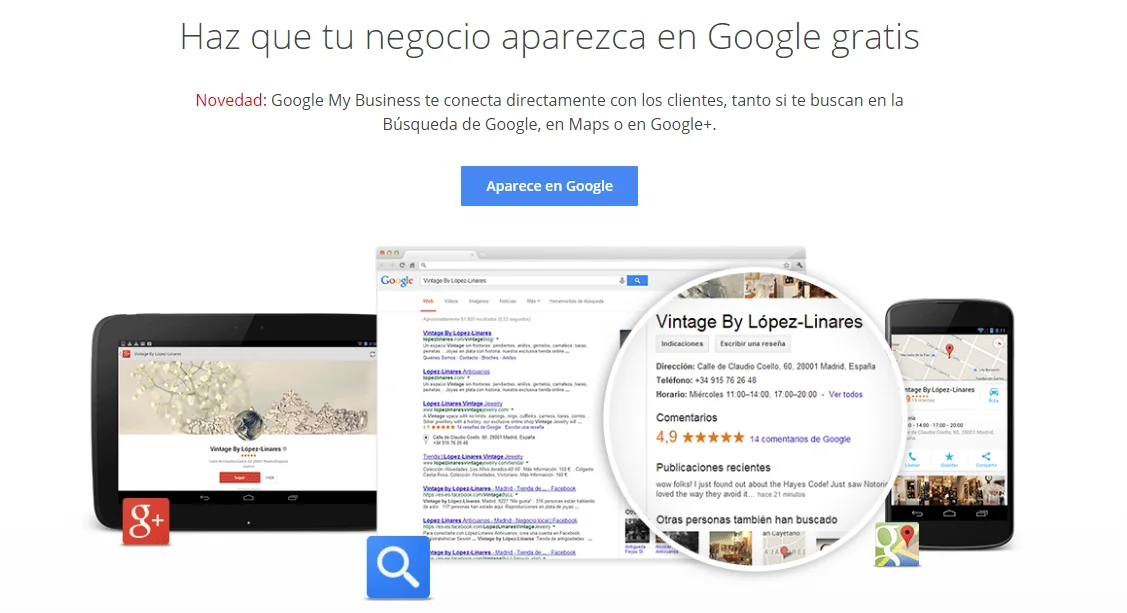Click compass icon on phone map
This screenshot has width=1127, height=613.
(x=998, y=344)
